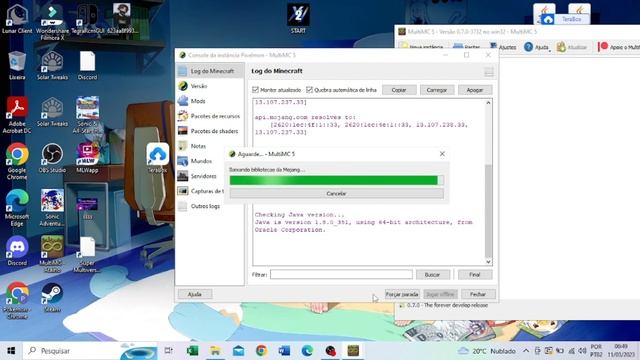Open the Windows Start menu
Screen dimensions: 640x360
11,351
